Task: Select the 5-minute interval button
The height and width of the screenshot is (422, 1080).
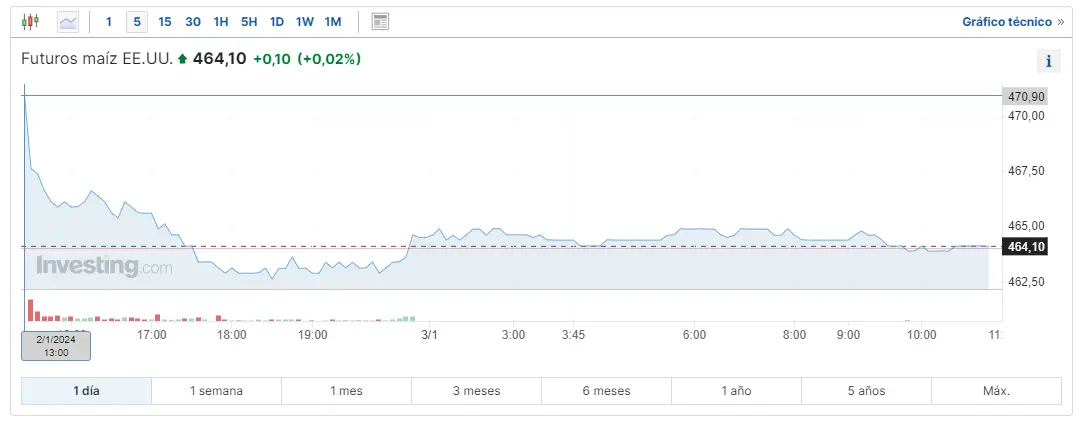Action: (137, 21)
